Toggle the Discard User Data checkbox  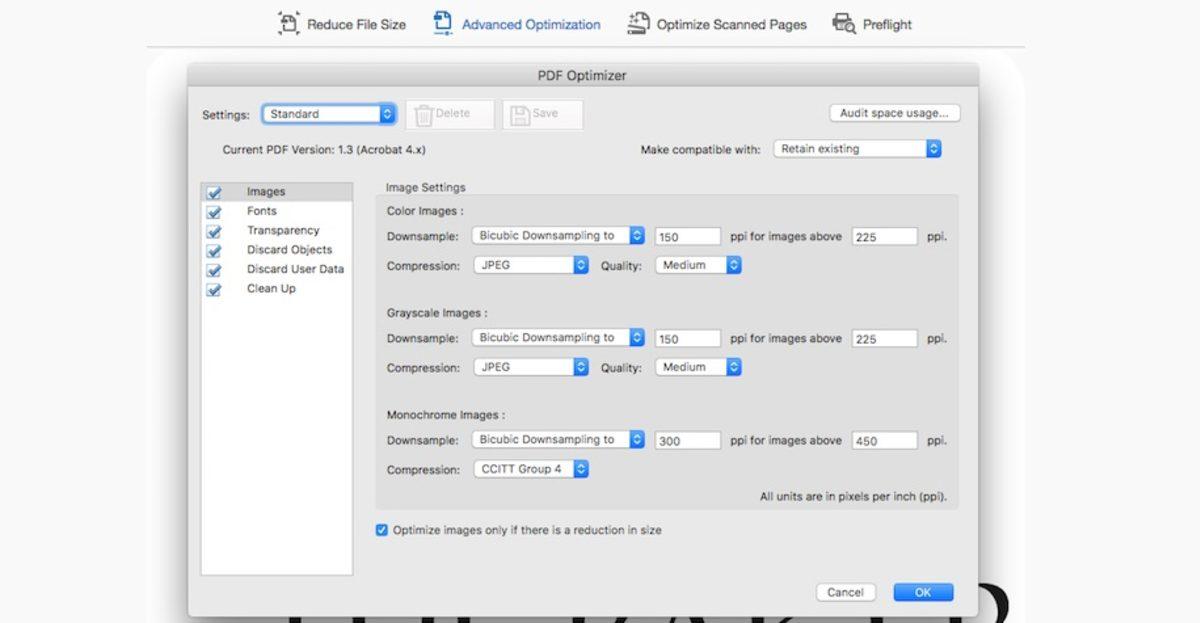[214, 269]
